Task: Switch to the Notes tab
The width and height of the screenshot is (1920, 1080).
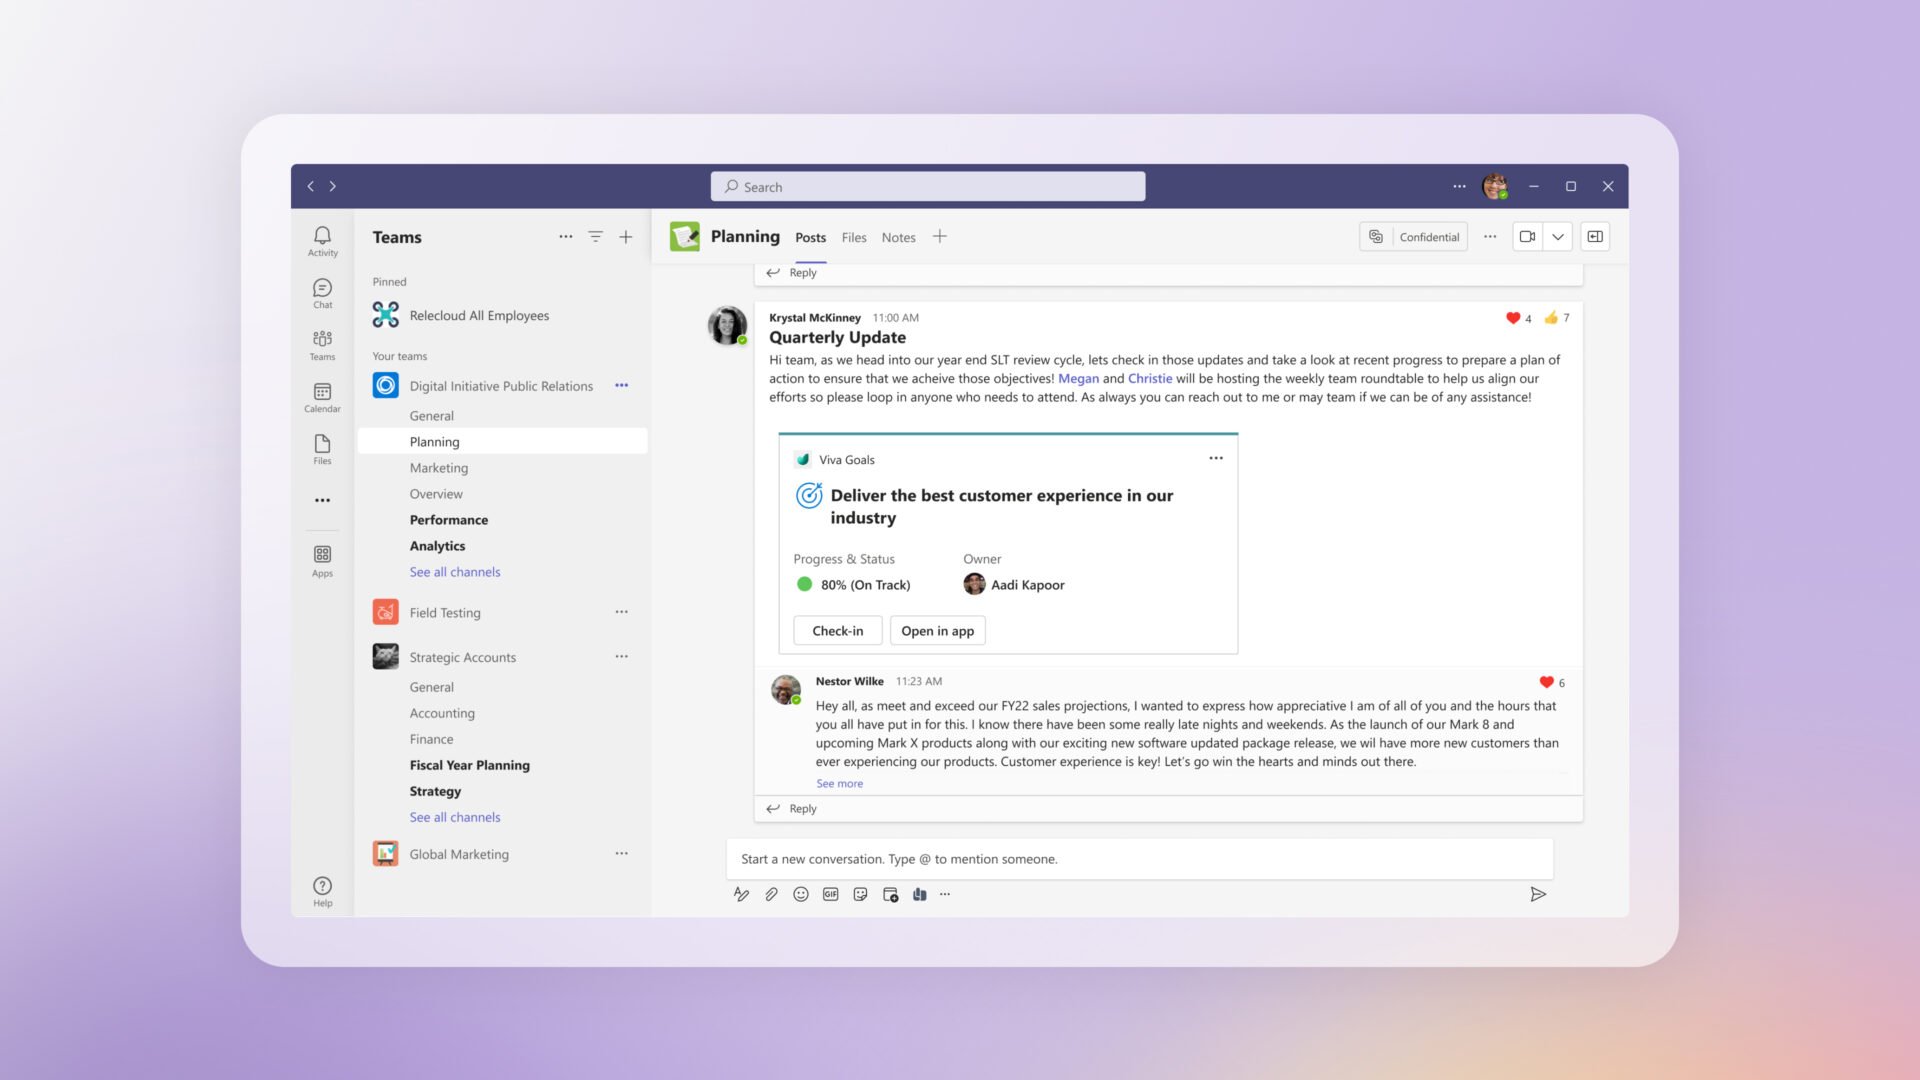Action: tap(898, 238)
